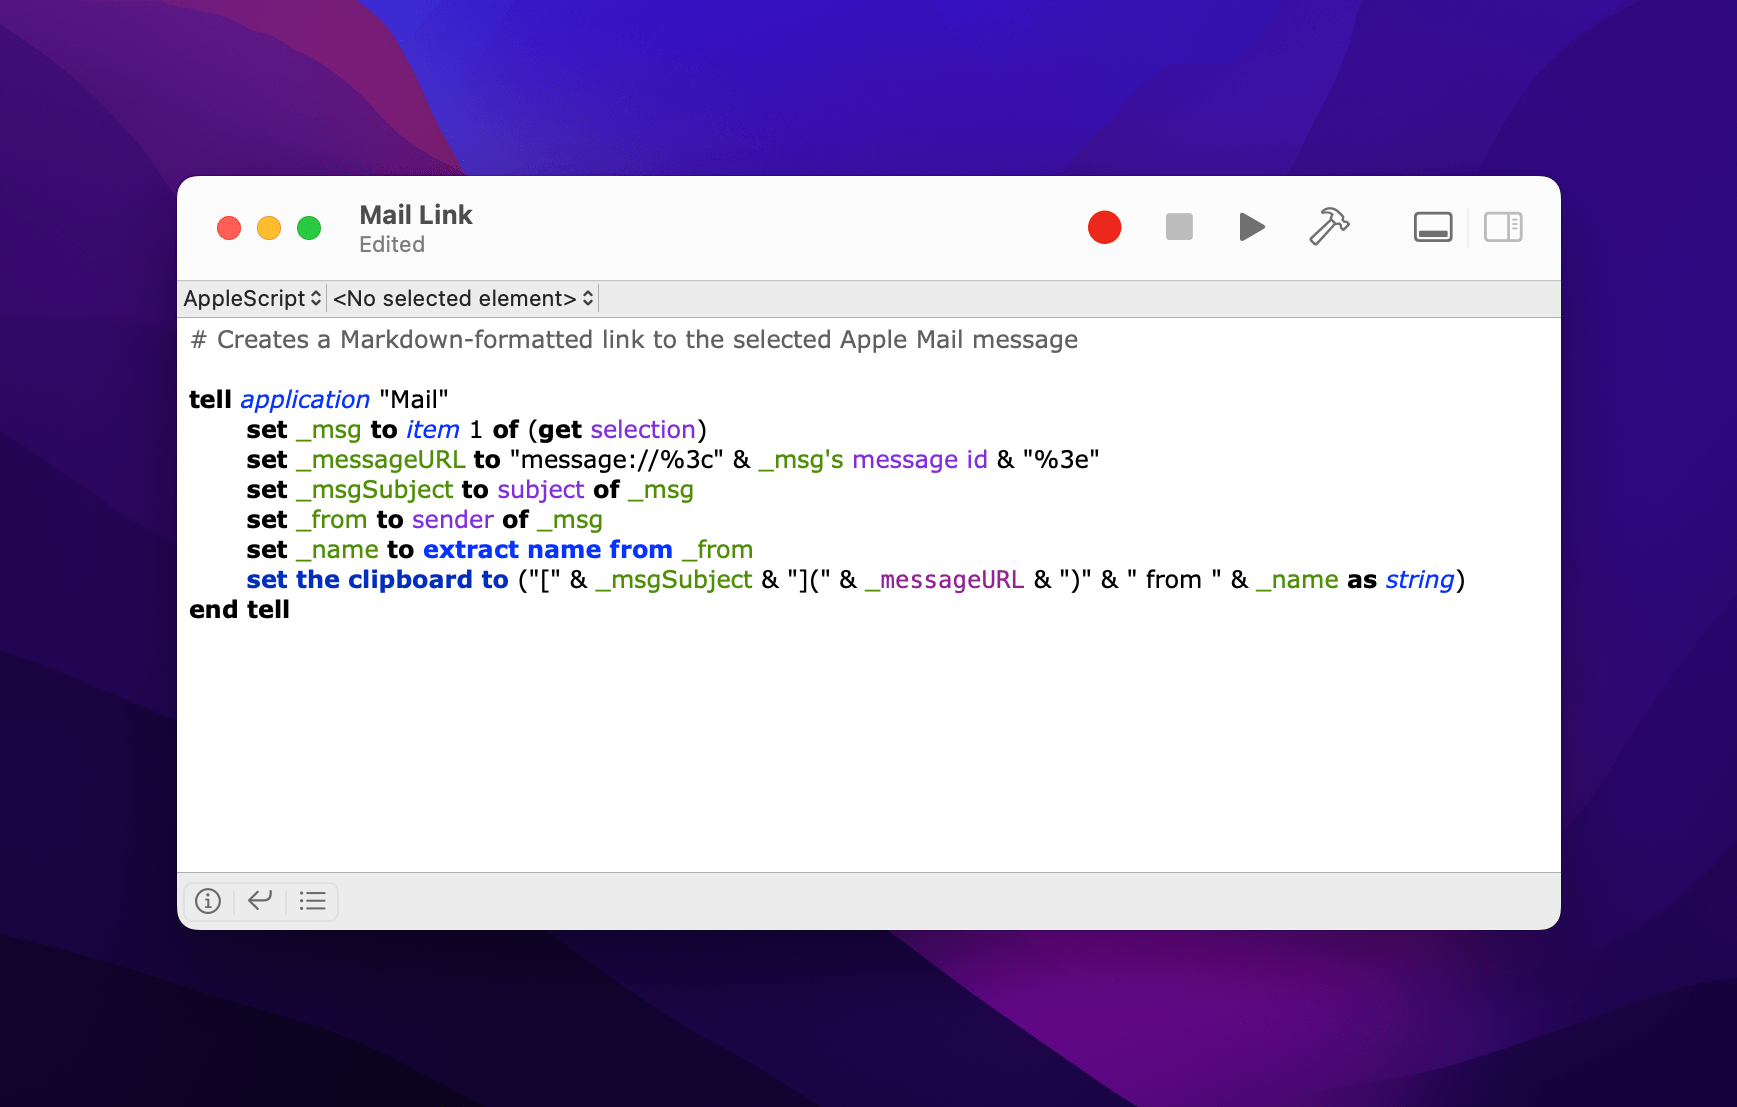Click the comment line about Markdown-formatted link
The width and height of the screenshot is (1737, 1107).
[634, 340]
